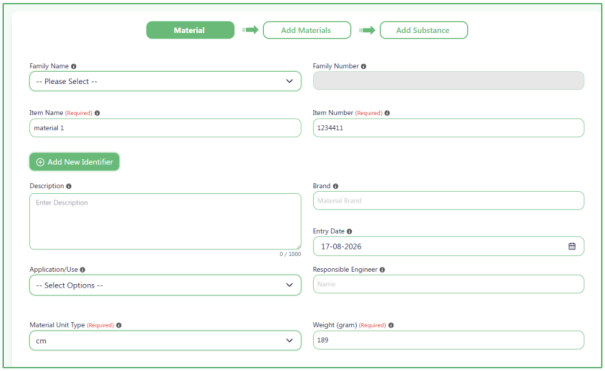This screenshot has width=605, height=371.
Task: Click the Item Number info icon
Action: click(x=387, y=113)
